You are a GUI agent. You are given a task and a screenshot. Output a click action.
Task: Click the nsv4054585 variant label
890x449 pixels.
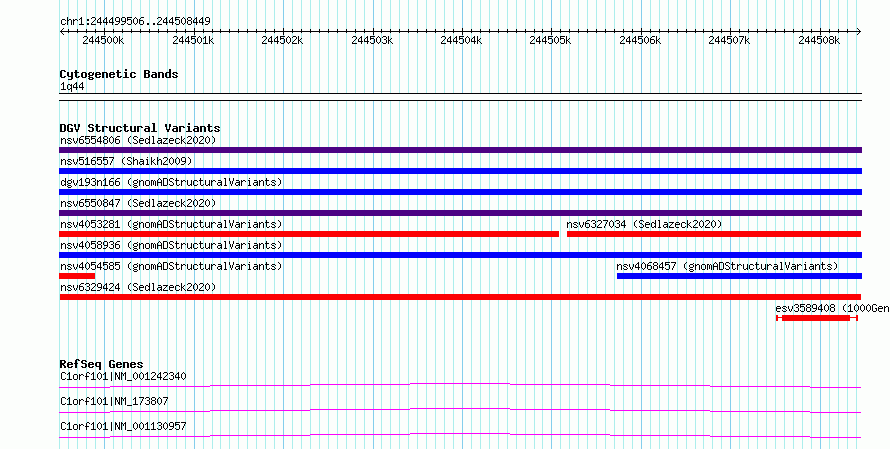click(171, 266)
